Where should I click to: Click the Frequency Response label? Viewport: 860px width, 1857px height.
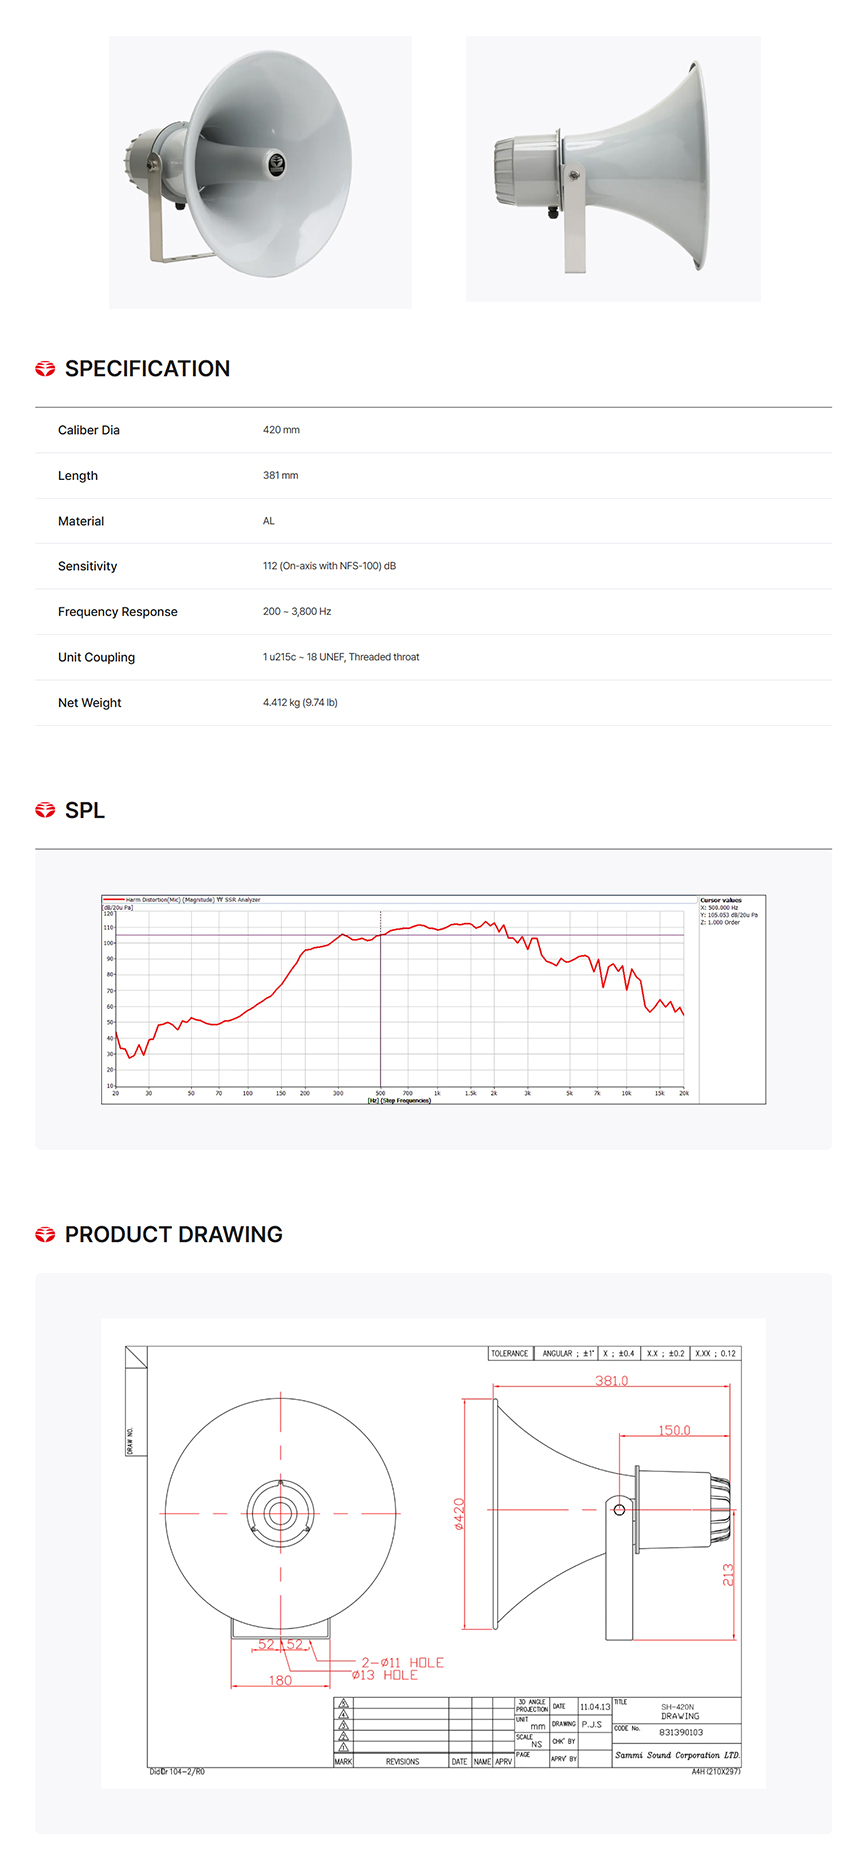[117, 612]
